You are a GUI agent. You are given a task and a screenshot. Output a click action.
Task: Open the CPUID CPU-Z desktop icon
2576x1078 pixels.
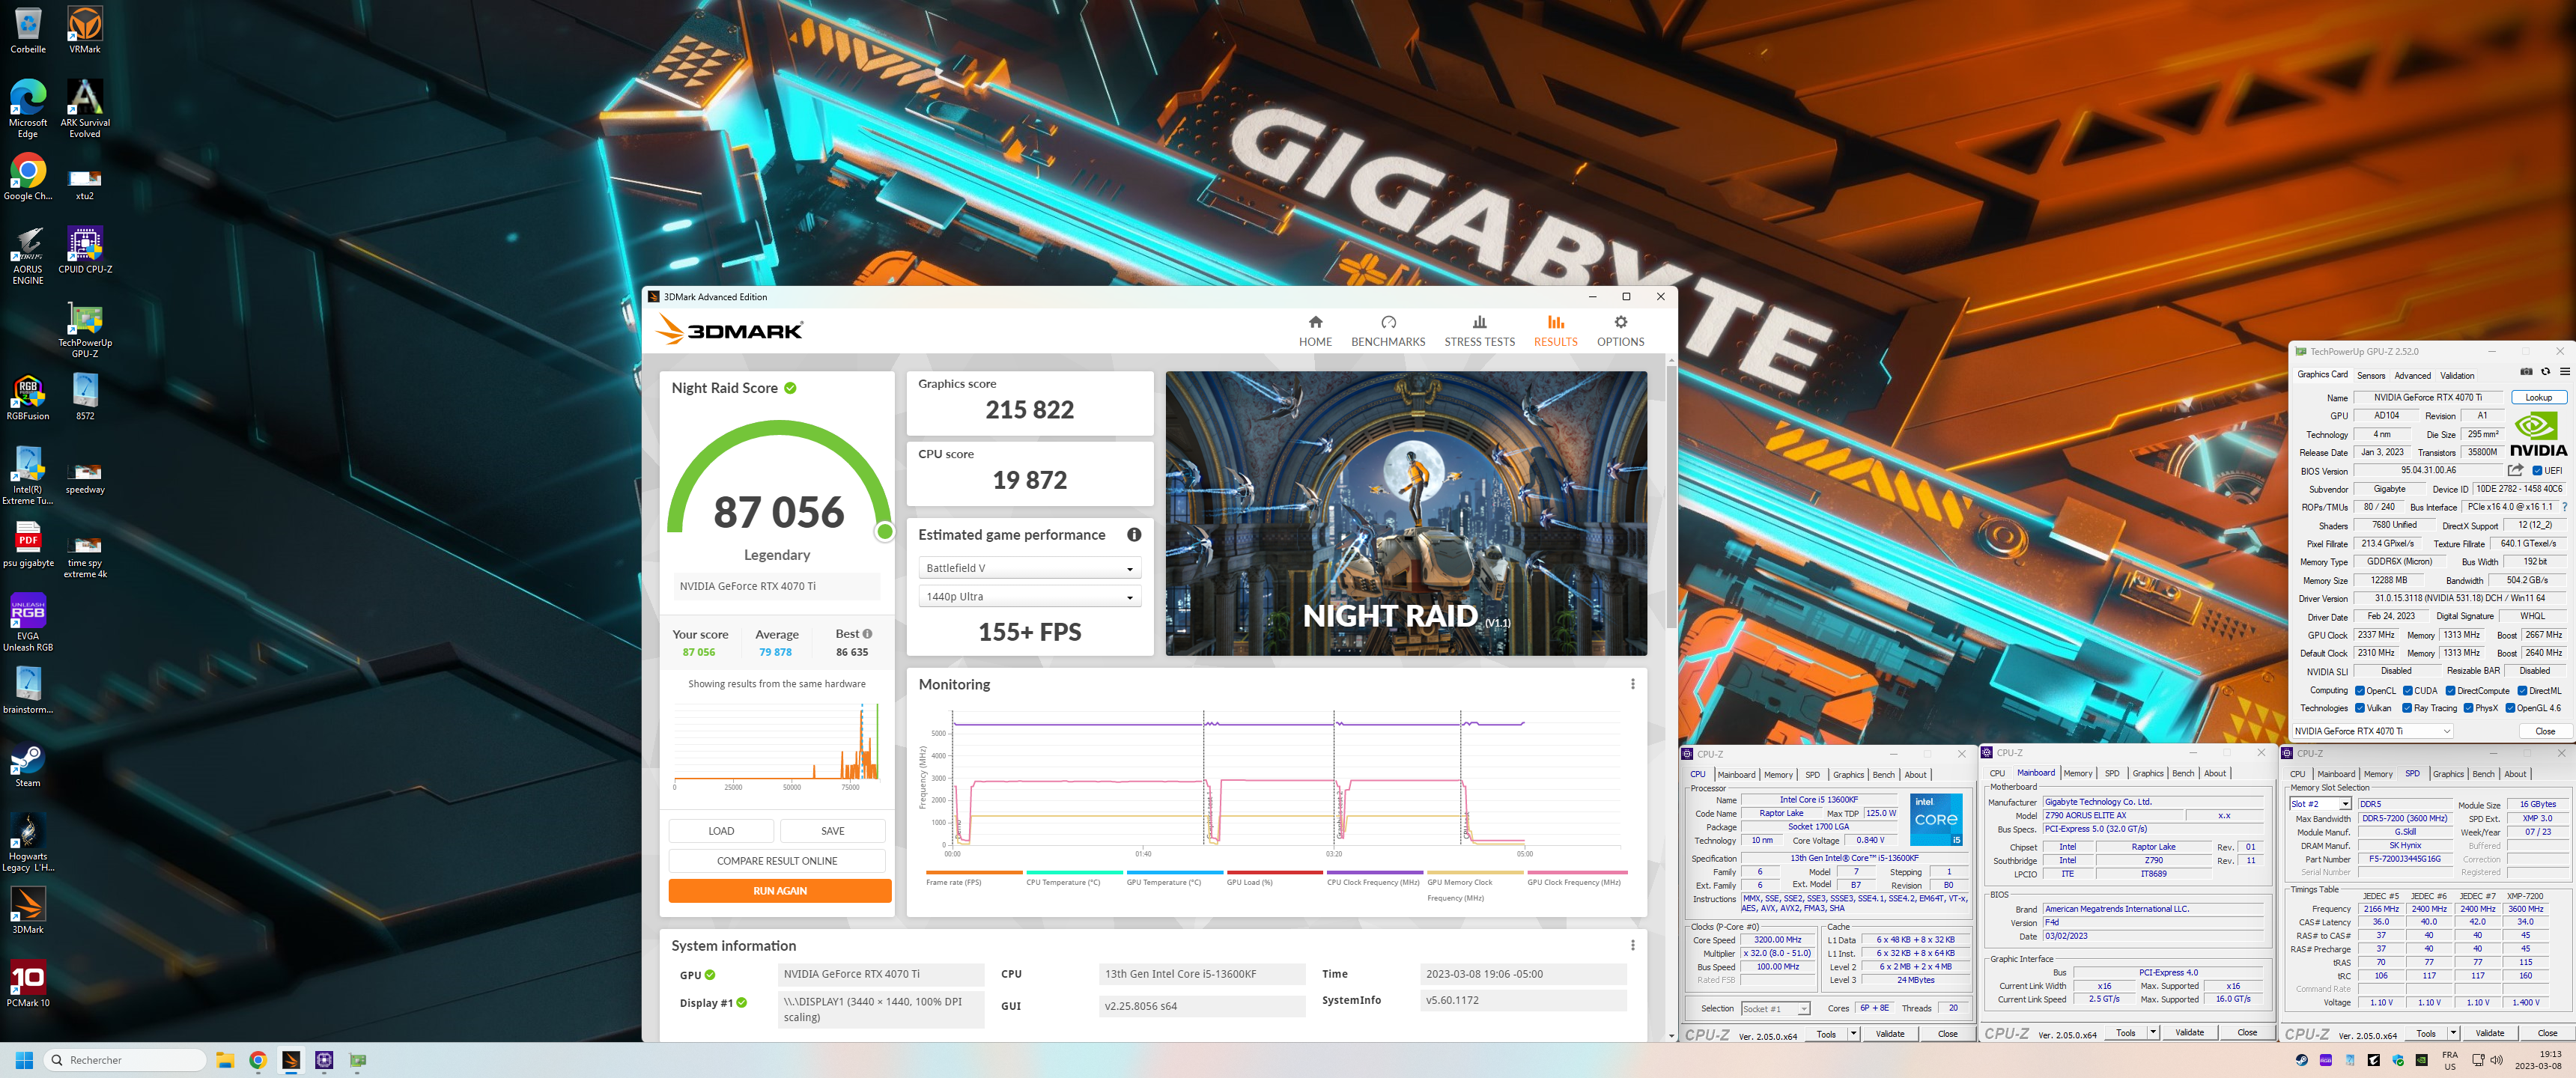(85, 250)
